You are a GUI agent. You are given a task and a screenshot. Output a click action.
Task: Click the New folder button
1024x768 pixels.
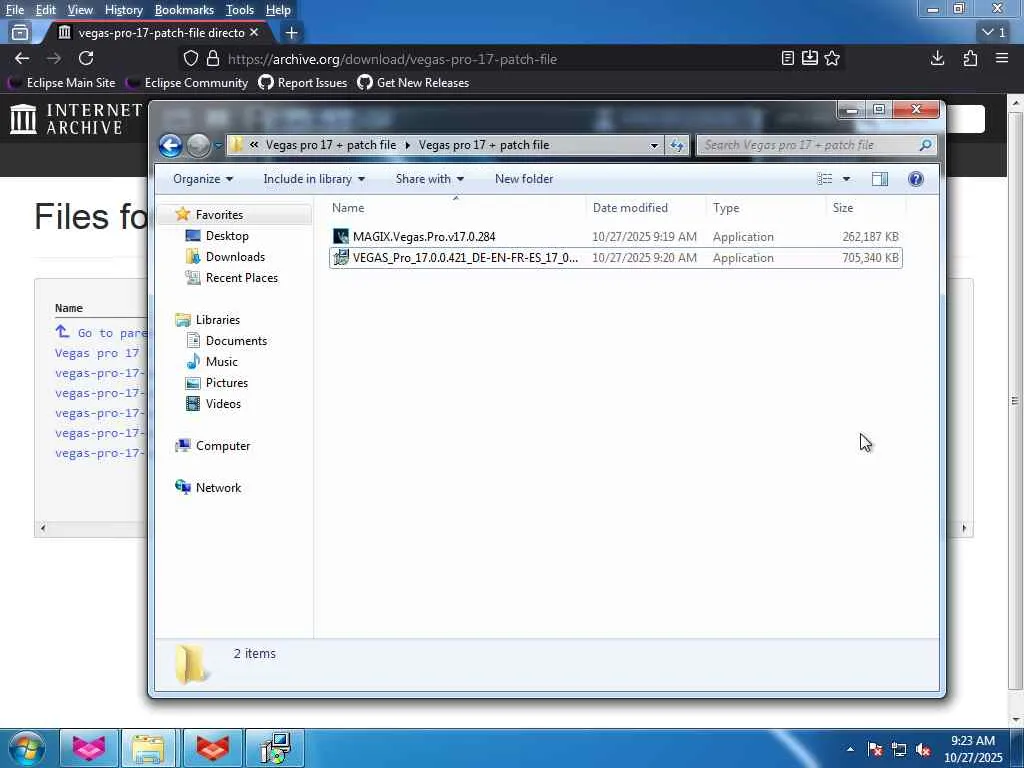524,179
